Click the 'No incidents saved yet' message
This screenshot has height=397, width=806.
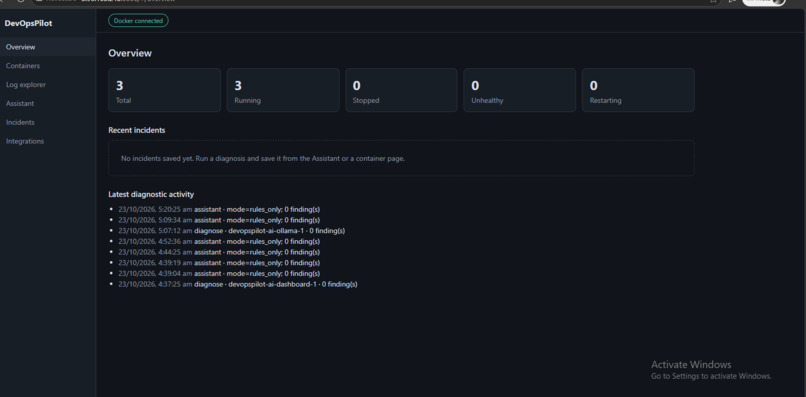(x=263, y=158)
